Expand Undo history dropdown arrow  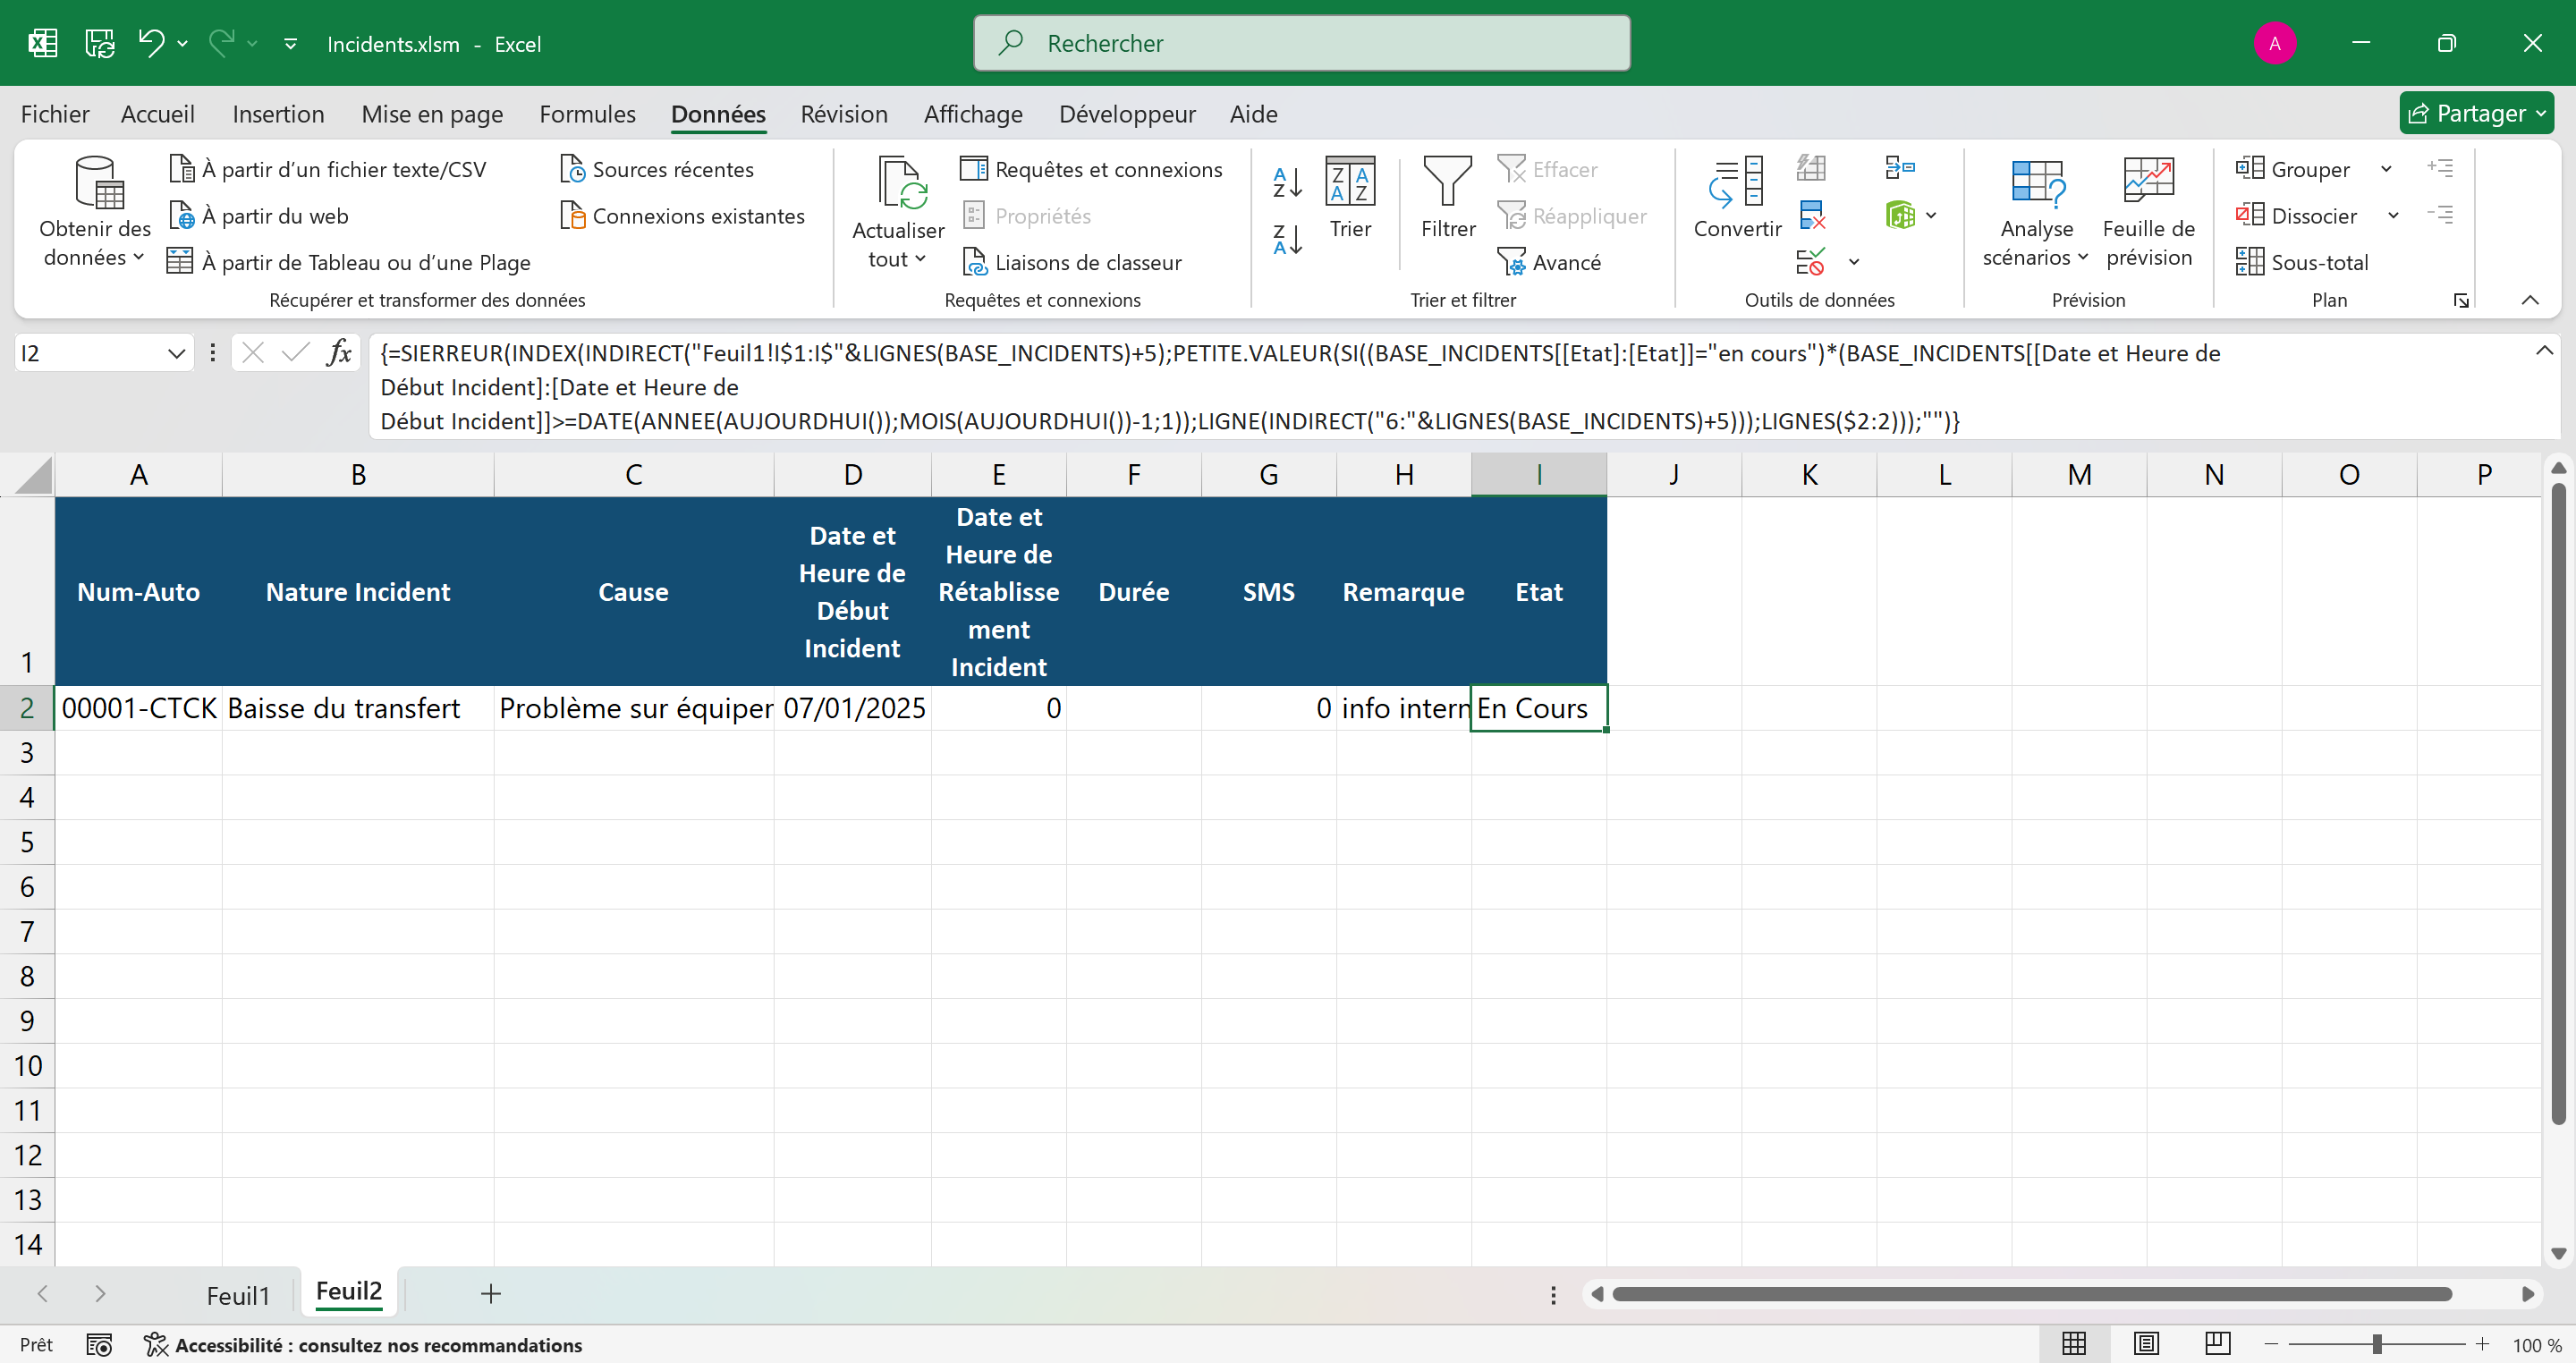click(x=182, y=43)
